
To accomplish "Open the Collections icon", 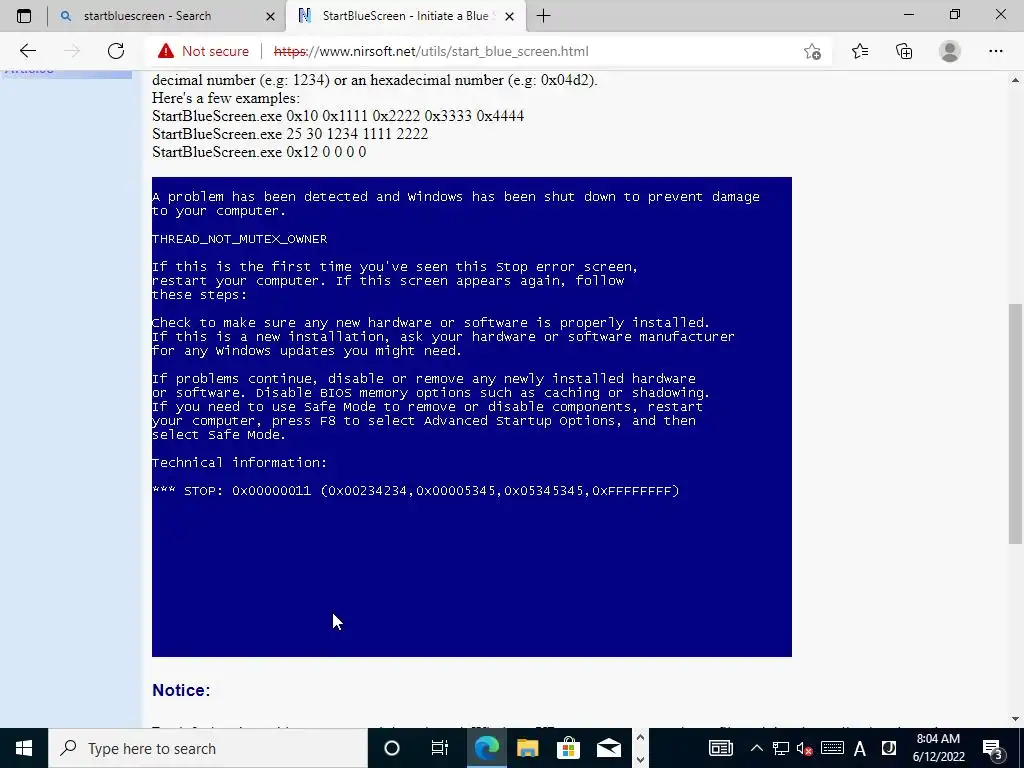I will [904, 51].
